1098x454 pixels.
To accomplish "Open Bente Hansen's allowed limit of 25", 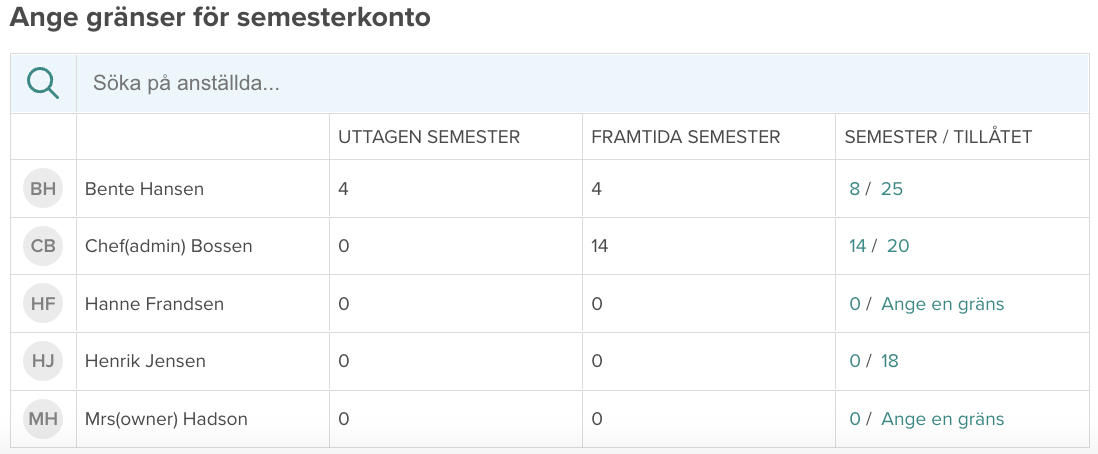I will (x=892, y=188).
